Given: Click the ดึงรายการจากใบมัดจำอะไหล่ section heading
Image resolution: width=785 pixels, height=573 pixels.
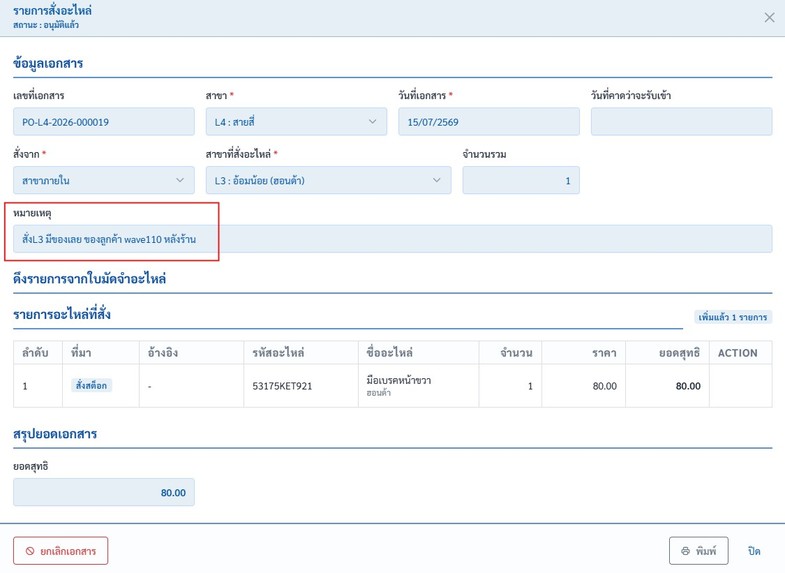Looking at the screenshot, I should click(90, 279).
